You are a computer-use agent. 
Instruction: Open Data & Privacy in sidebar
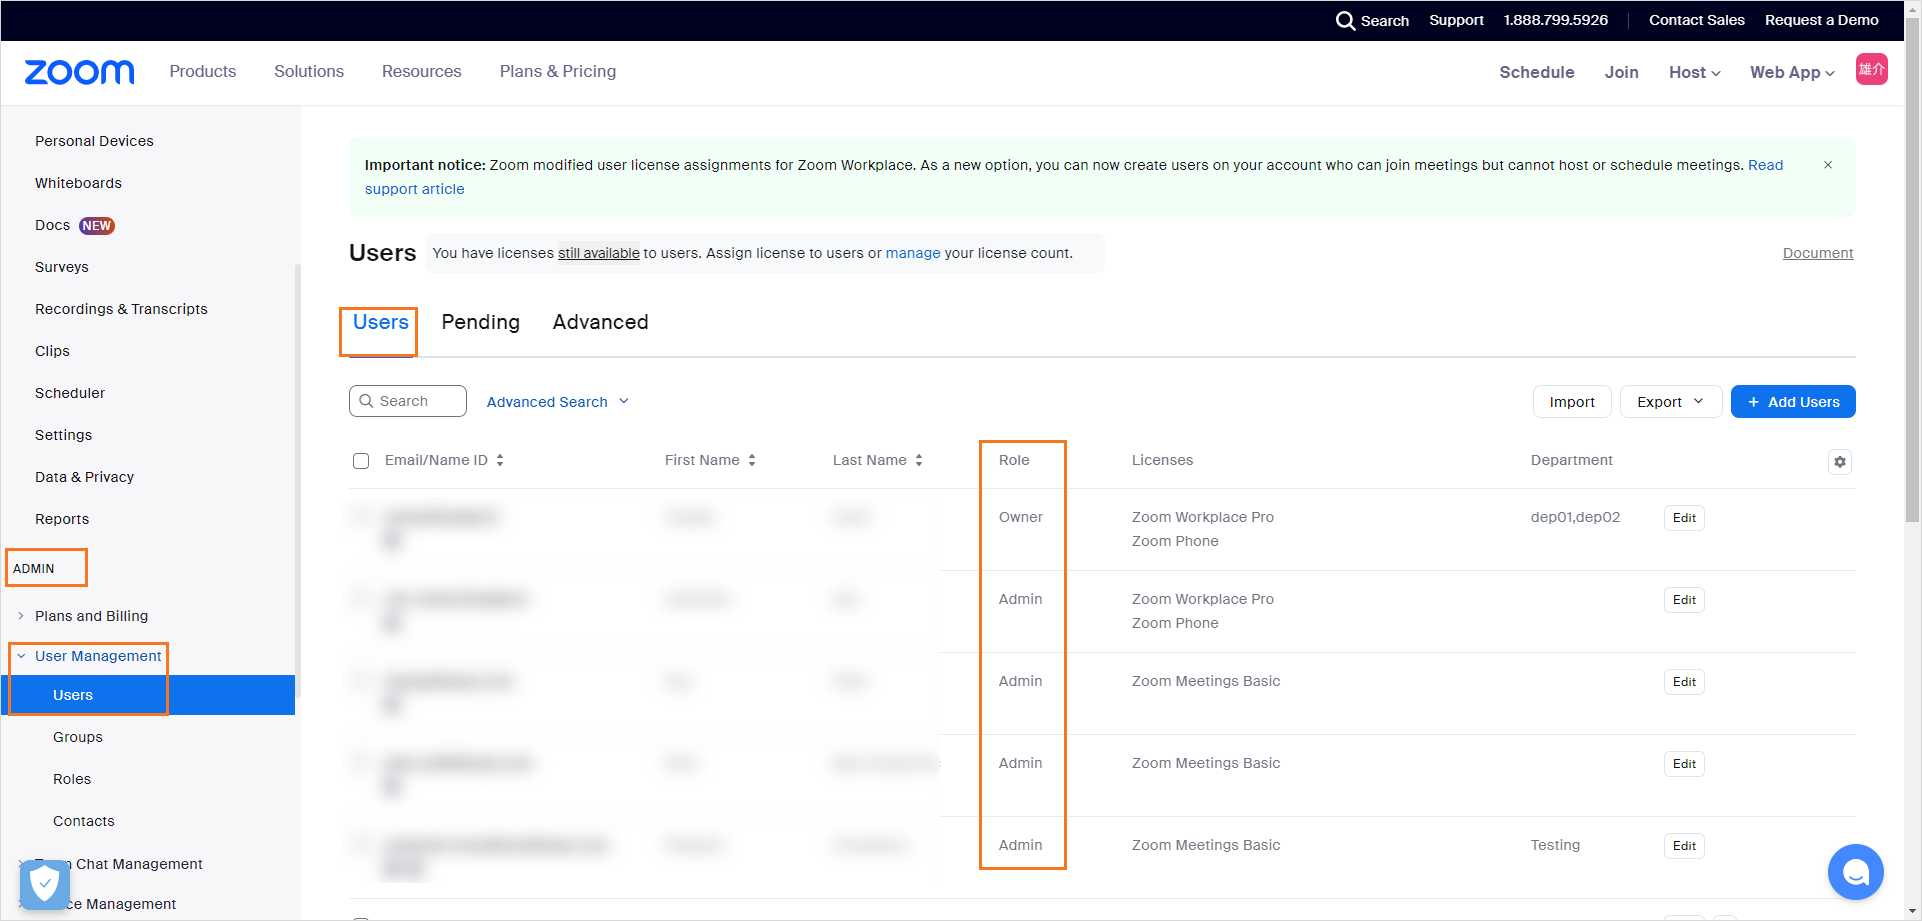(x=84, y=477)
